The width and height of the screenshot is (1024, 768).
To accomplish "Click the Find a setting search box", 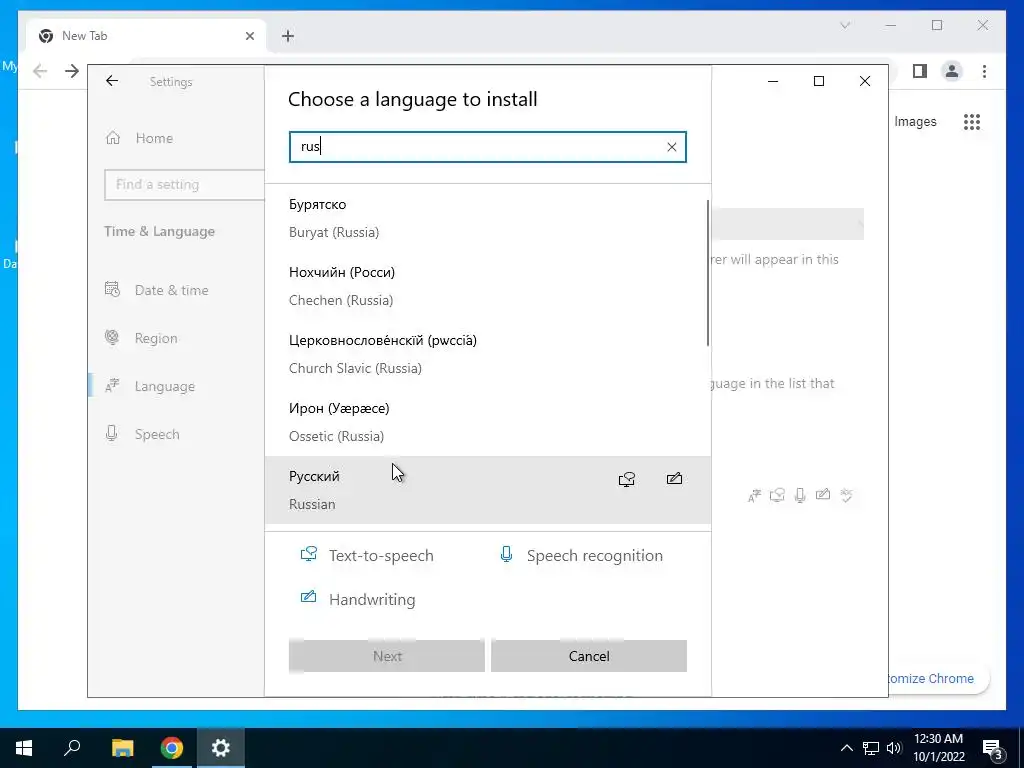I will click(x=184, y=184).
